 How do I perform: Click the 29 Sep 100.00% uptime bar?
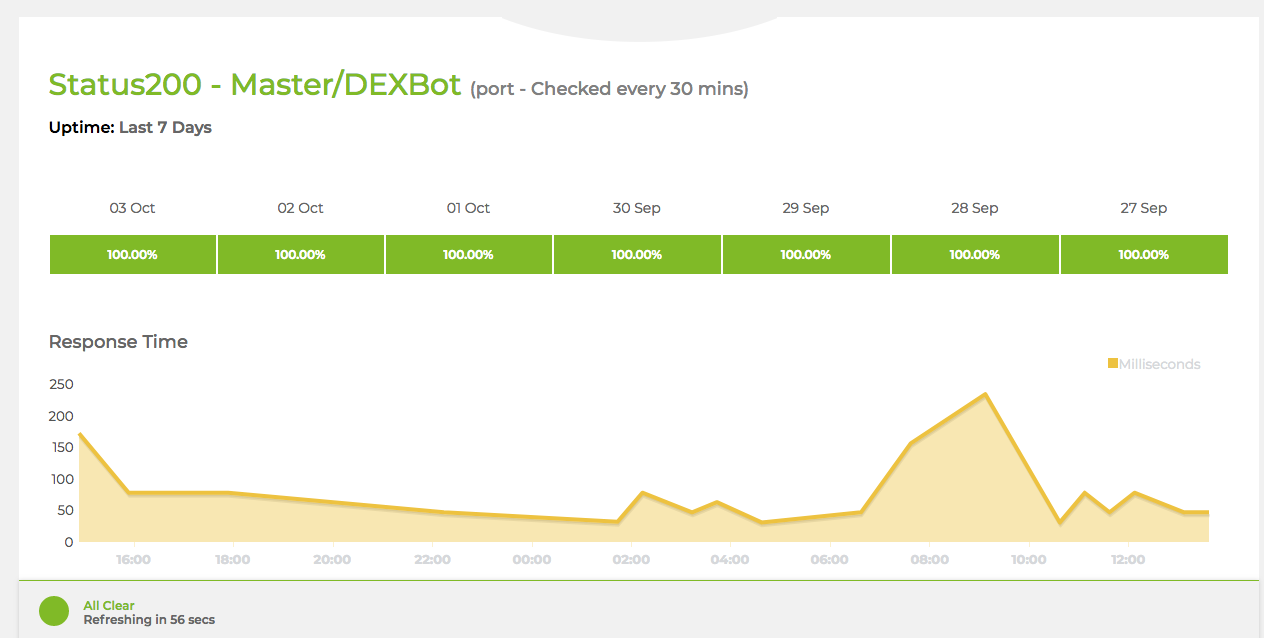tap(806, 254)
